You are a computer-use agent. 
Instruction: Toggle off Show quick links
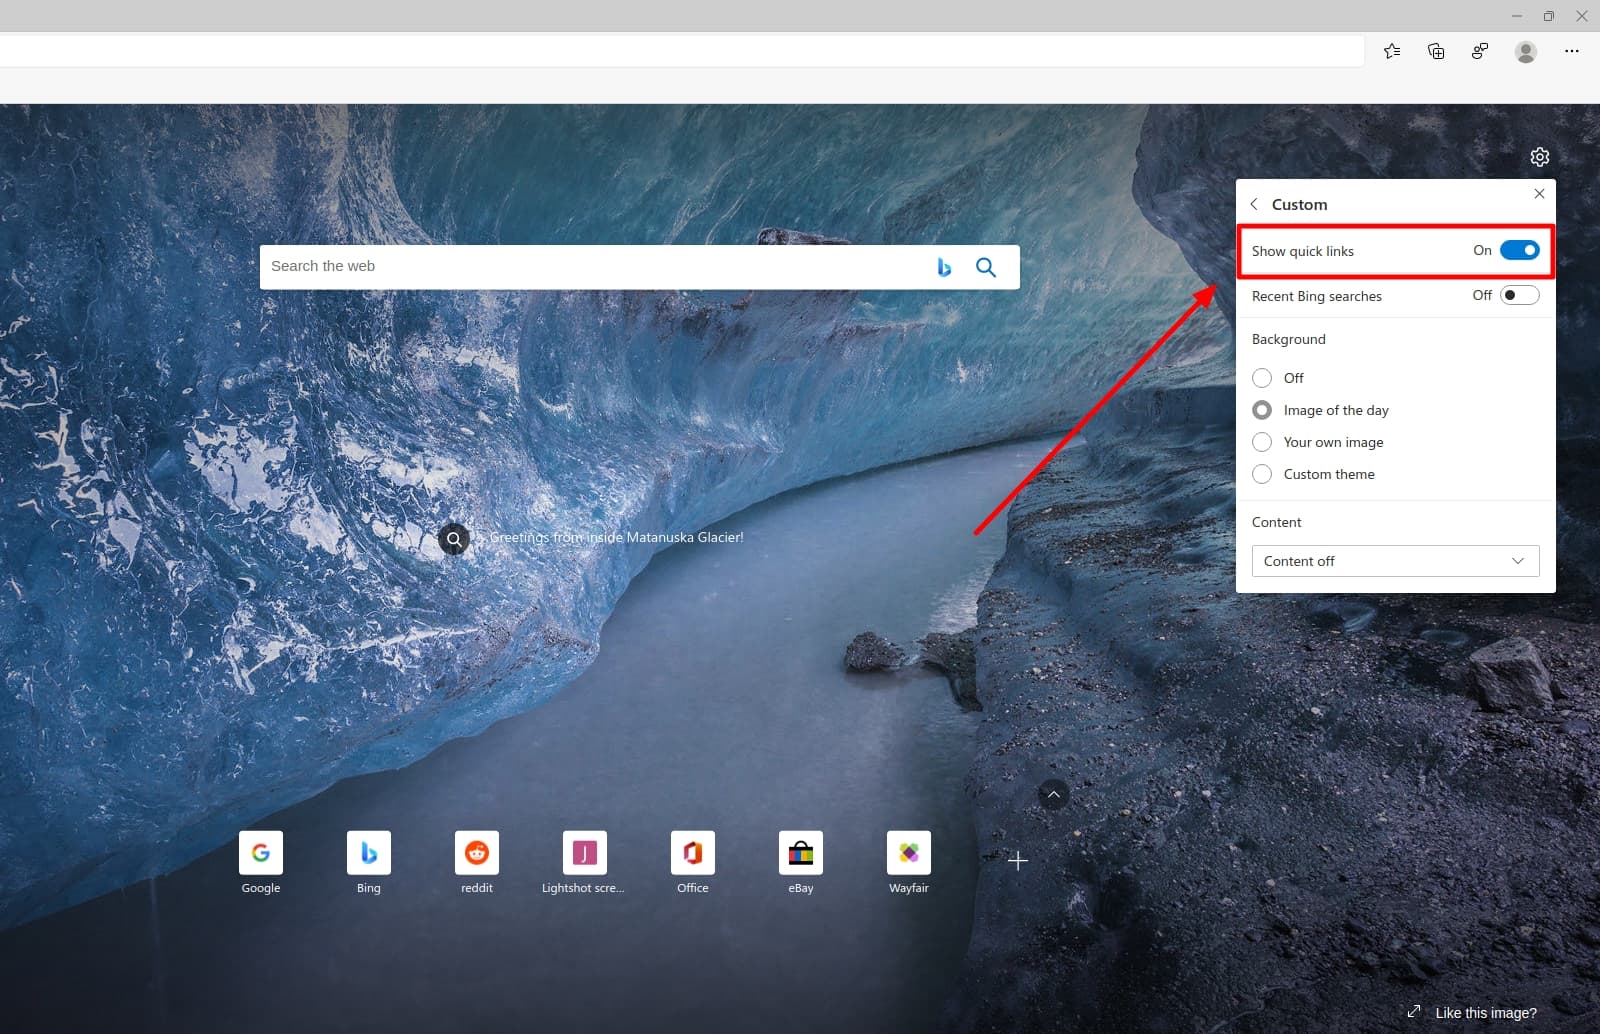1518,250
